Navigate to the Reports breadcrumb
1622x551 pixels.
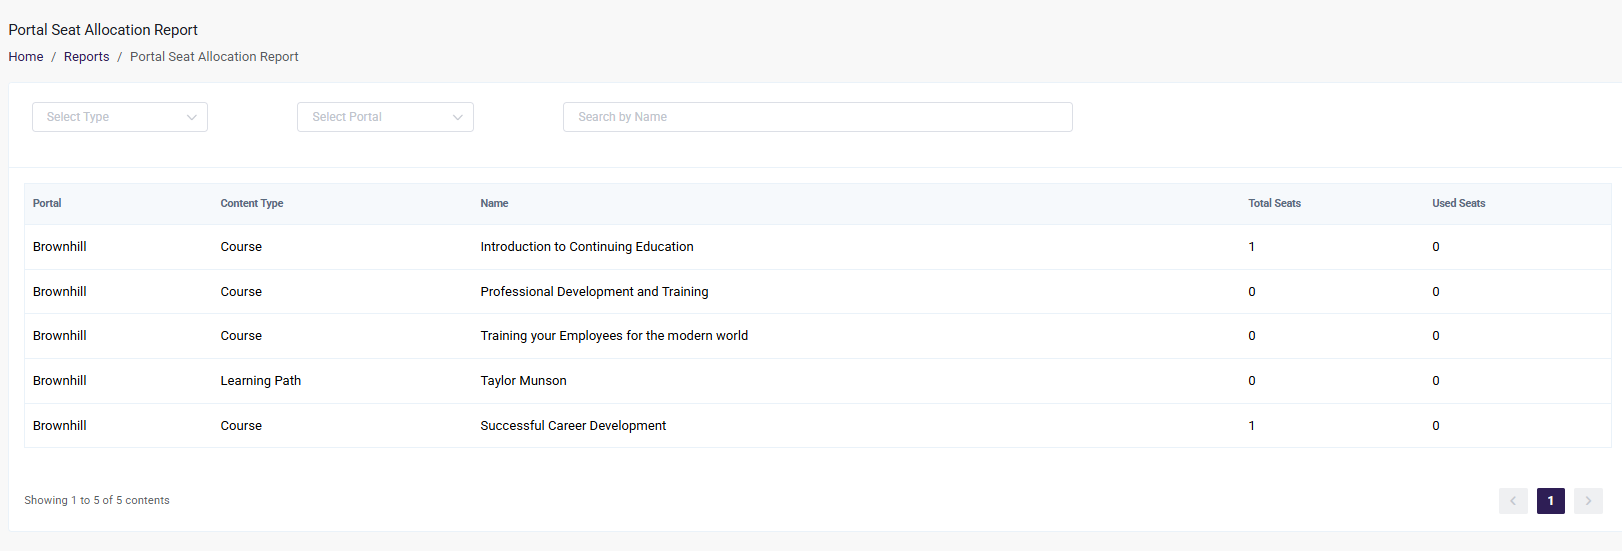tap(87, 57)
